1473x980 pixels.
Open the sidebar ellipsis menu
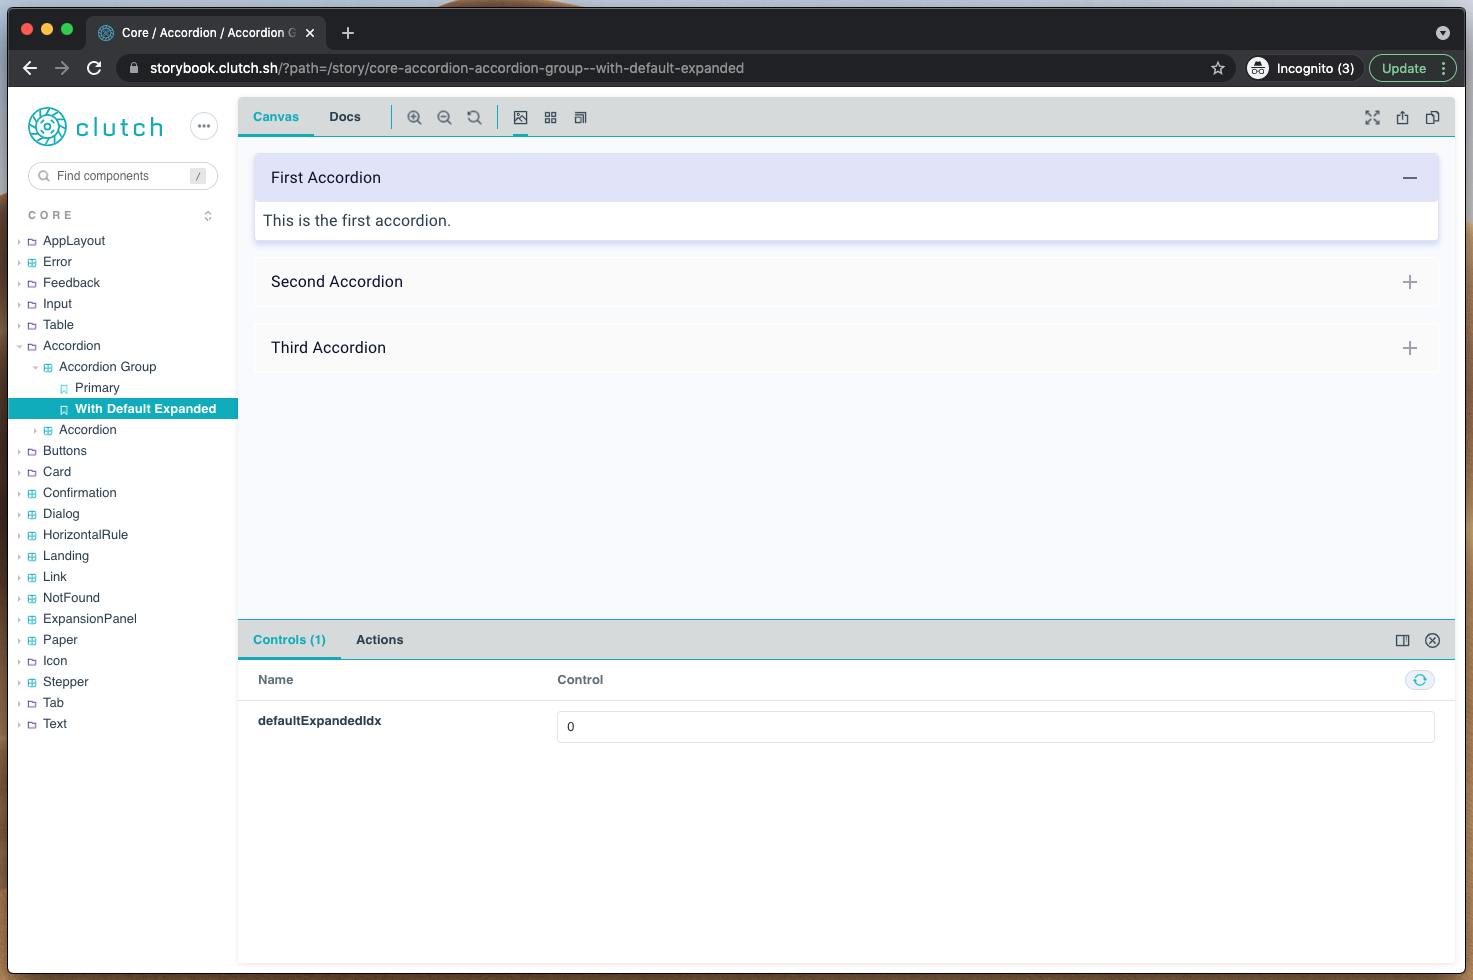click(204, 126)
